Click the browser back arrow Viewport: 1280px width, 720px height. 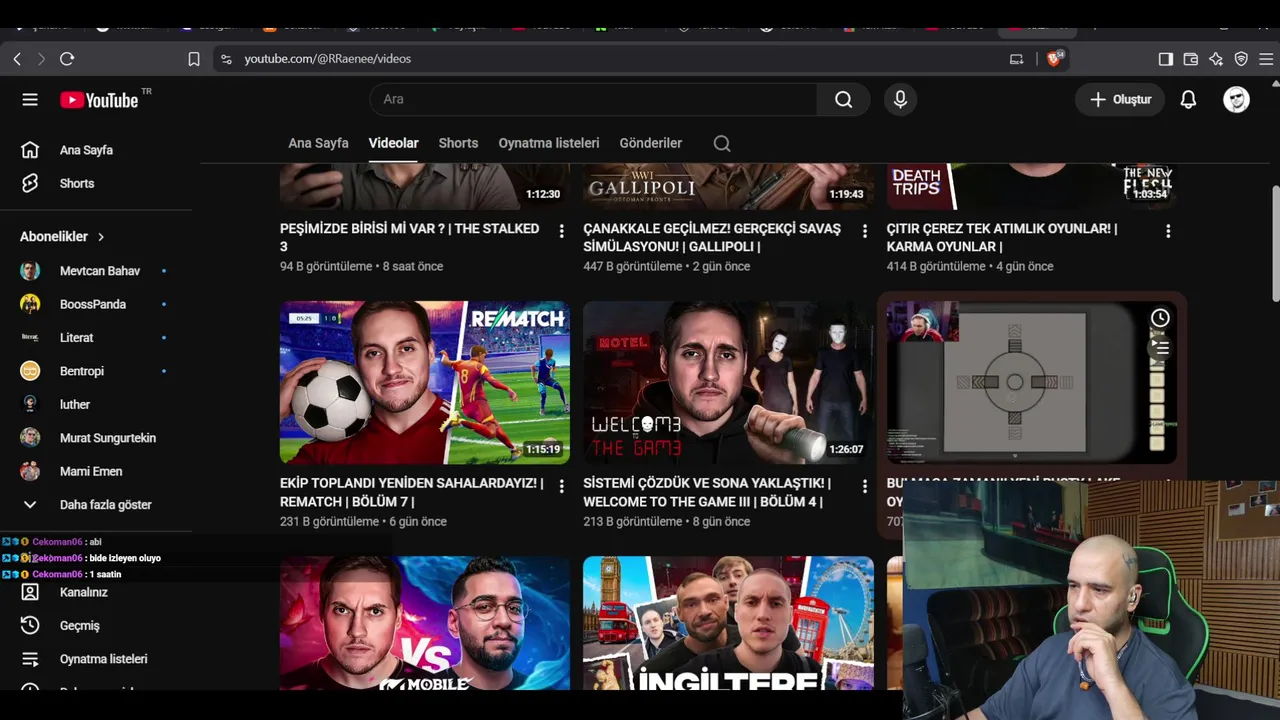coord(17,59)
